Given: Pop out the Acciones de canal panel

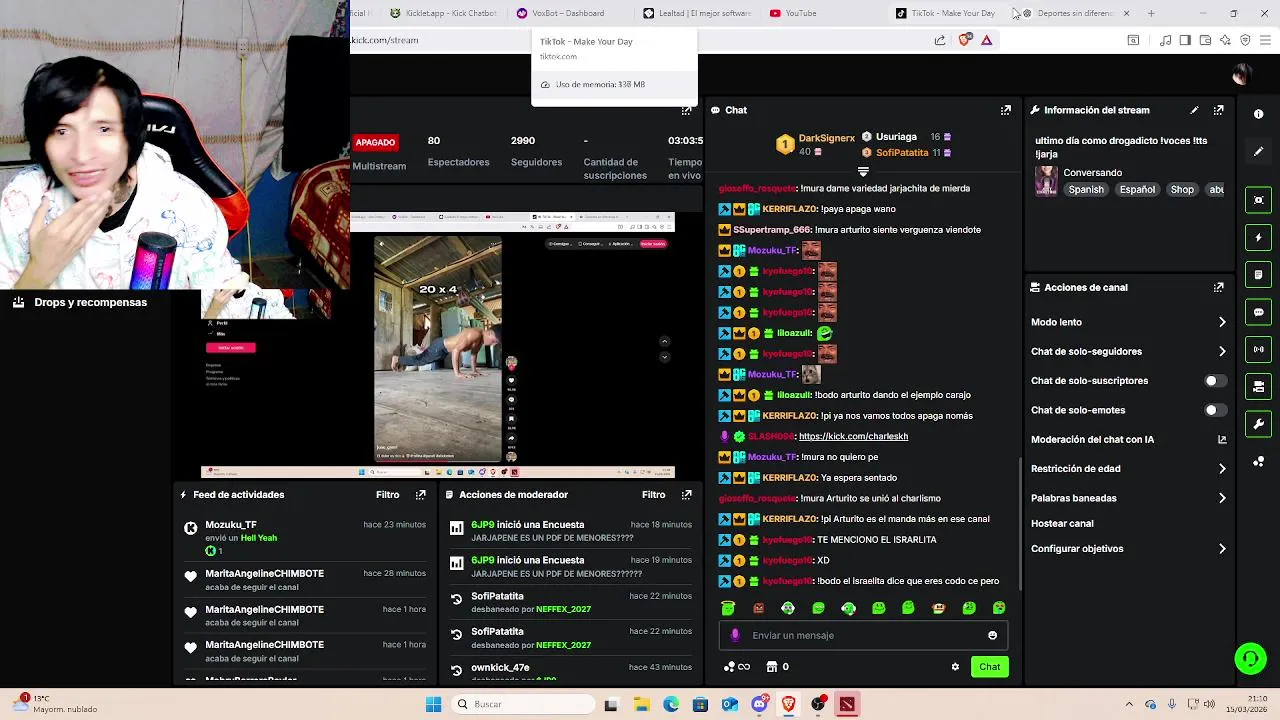Looking at the screenshot, I should click(1219, 287).
